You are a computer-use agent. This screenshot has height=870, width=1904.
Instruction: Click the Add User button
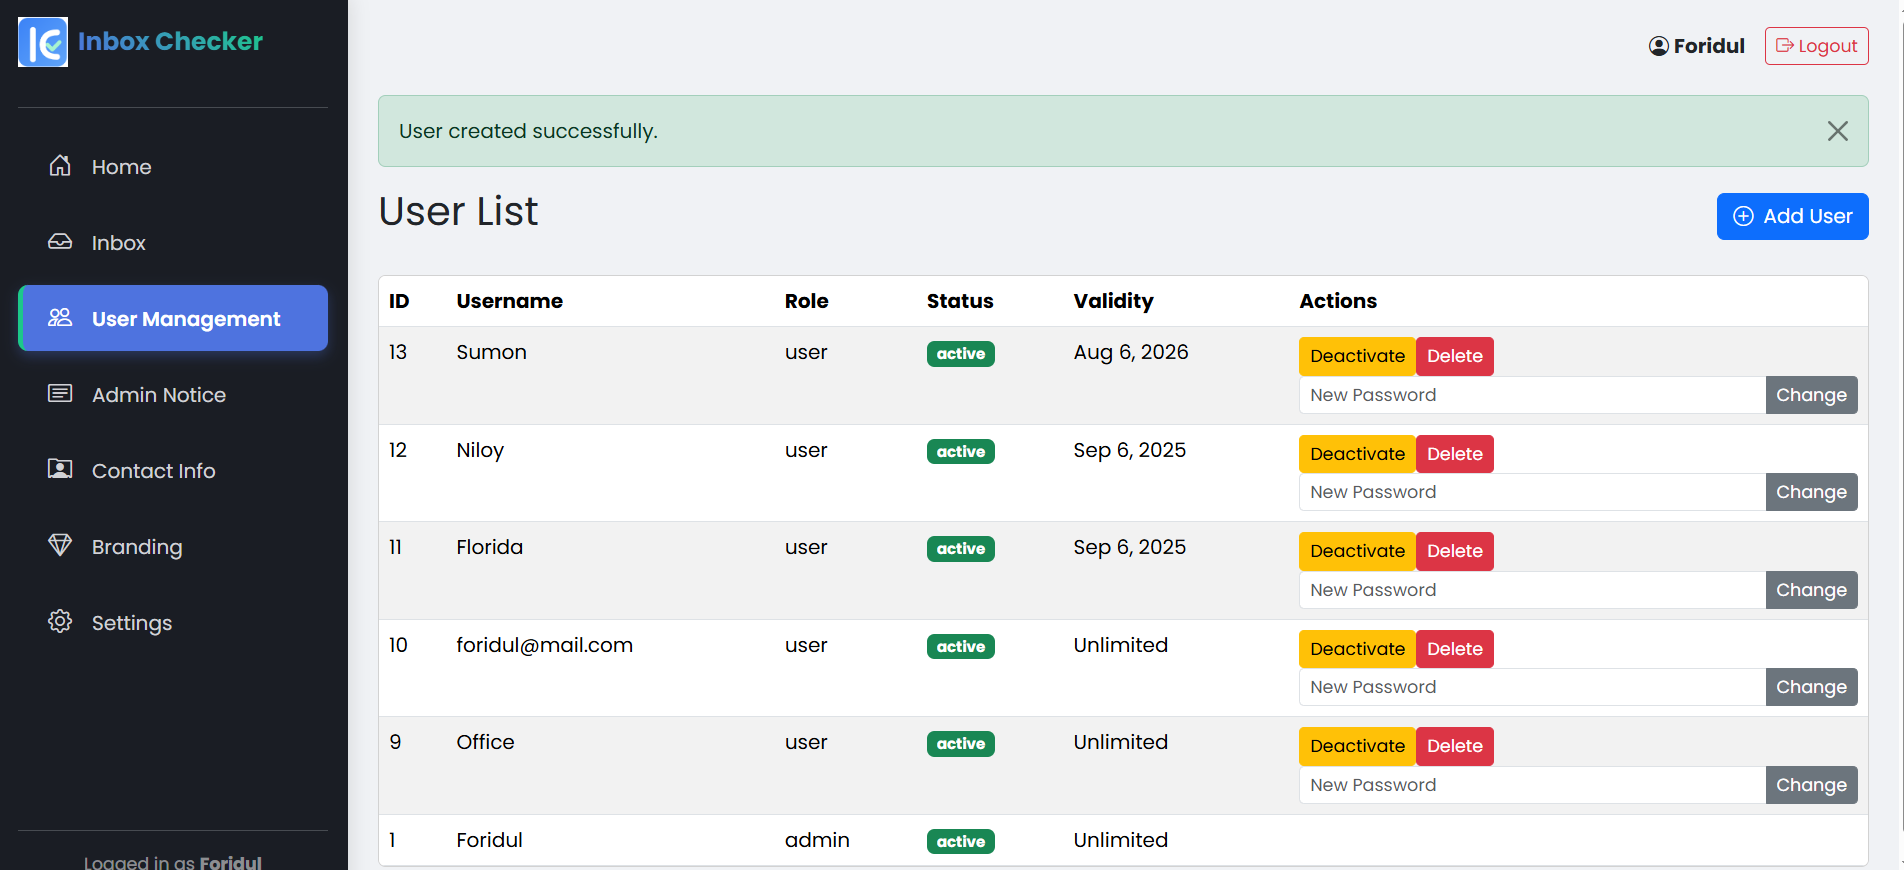tap(1792, 216)
